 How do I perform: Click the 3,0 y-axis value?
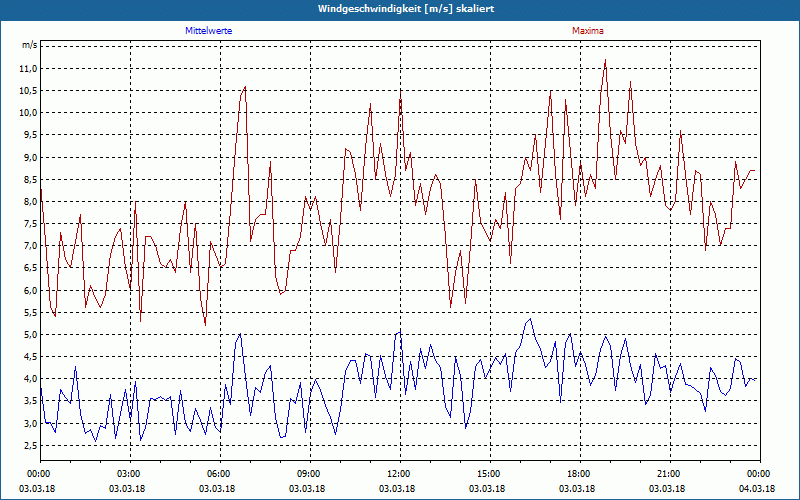click(x=30, y=424)
